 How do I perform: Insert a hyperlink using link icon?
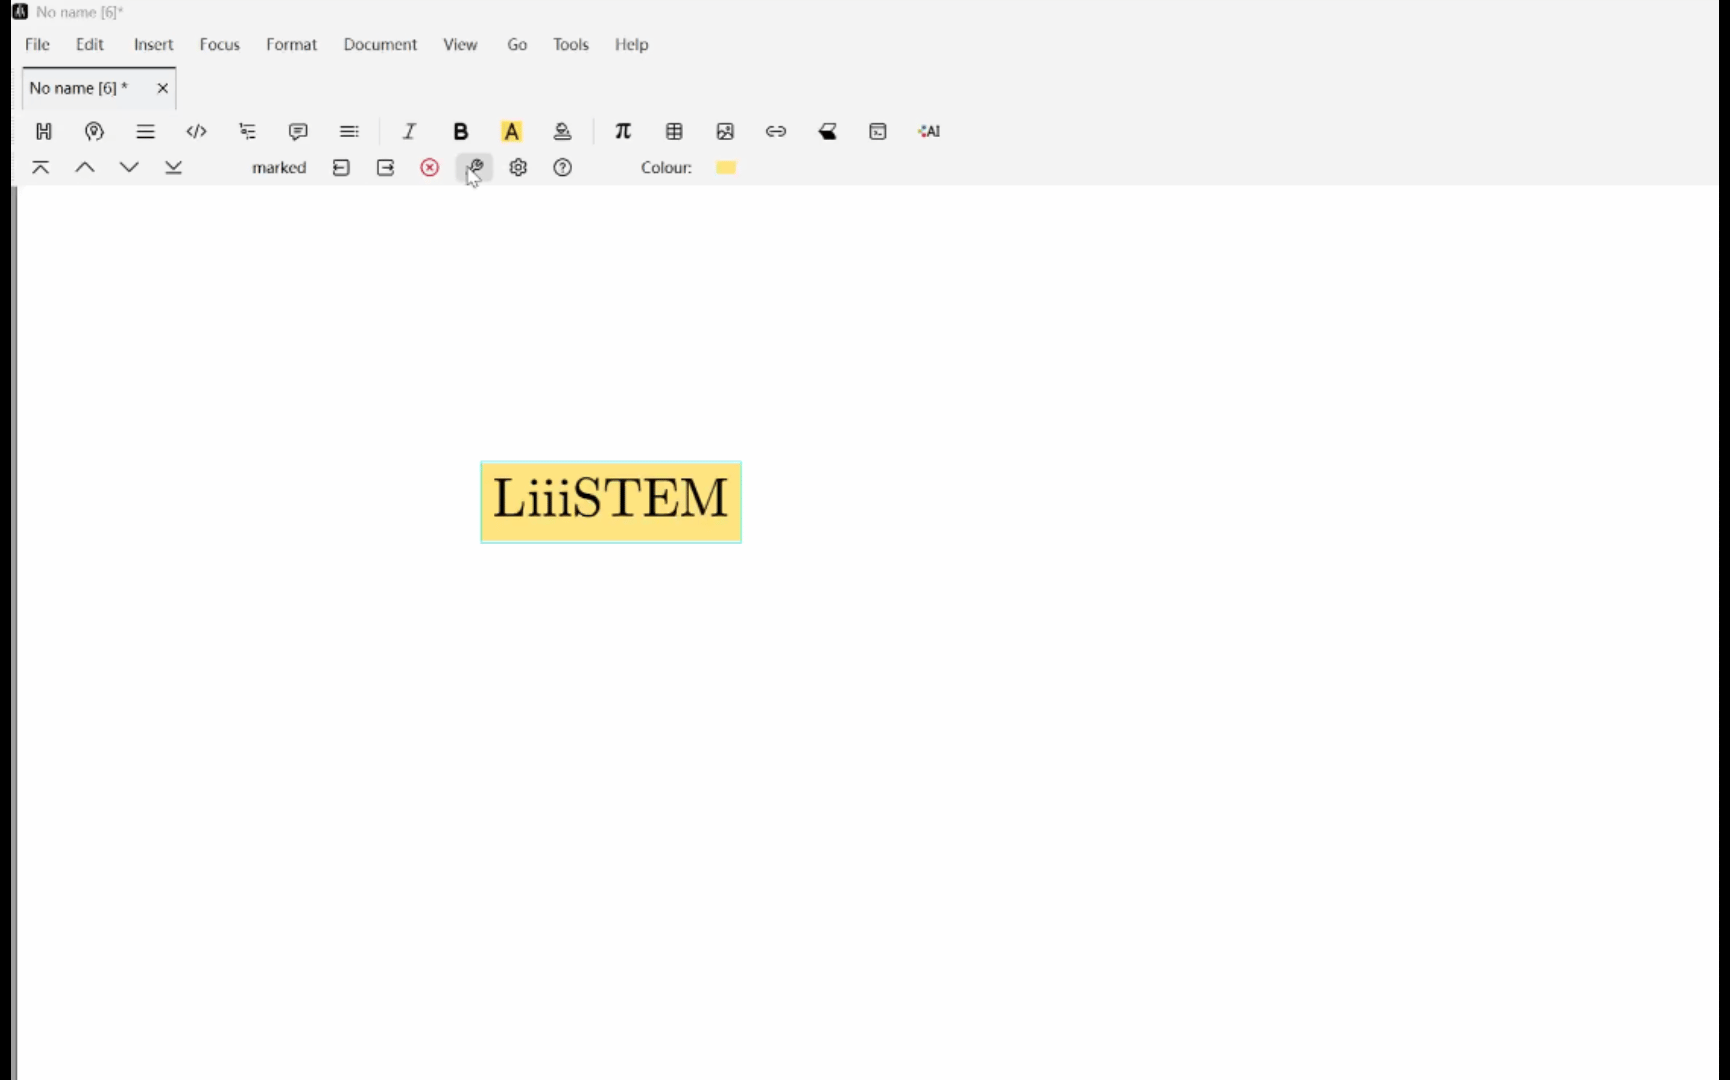click(776, 131)
